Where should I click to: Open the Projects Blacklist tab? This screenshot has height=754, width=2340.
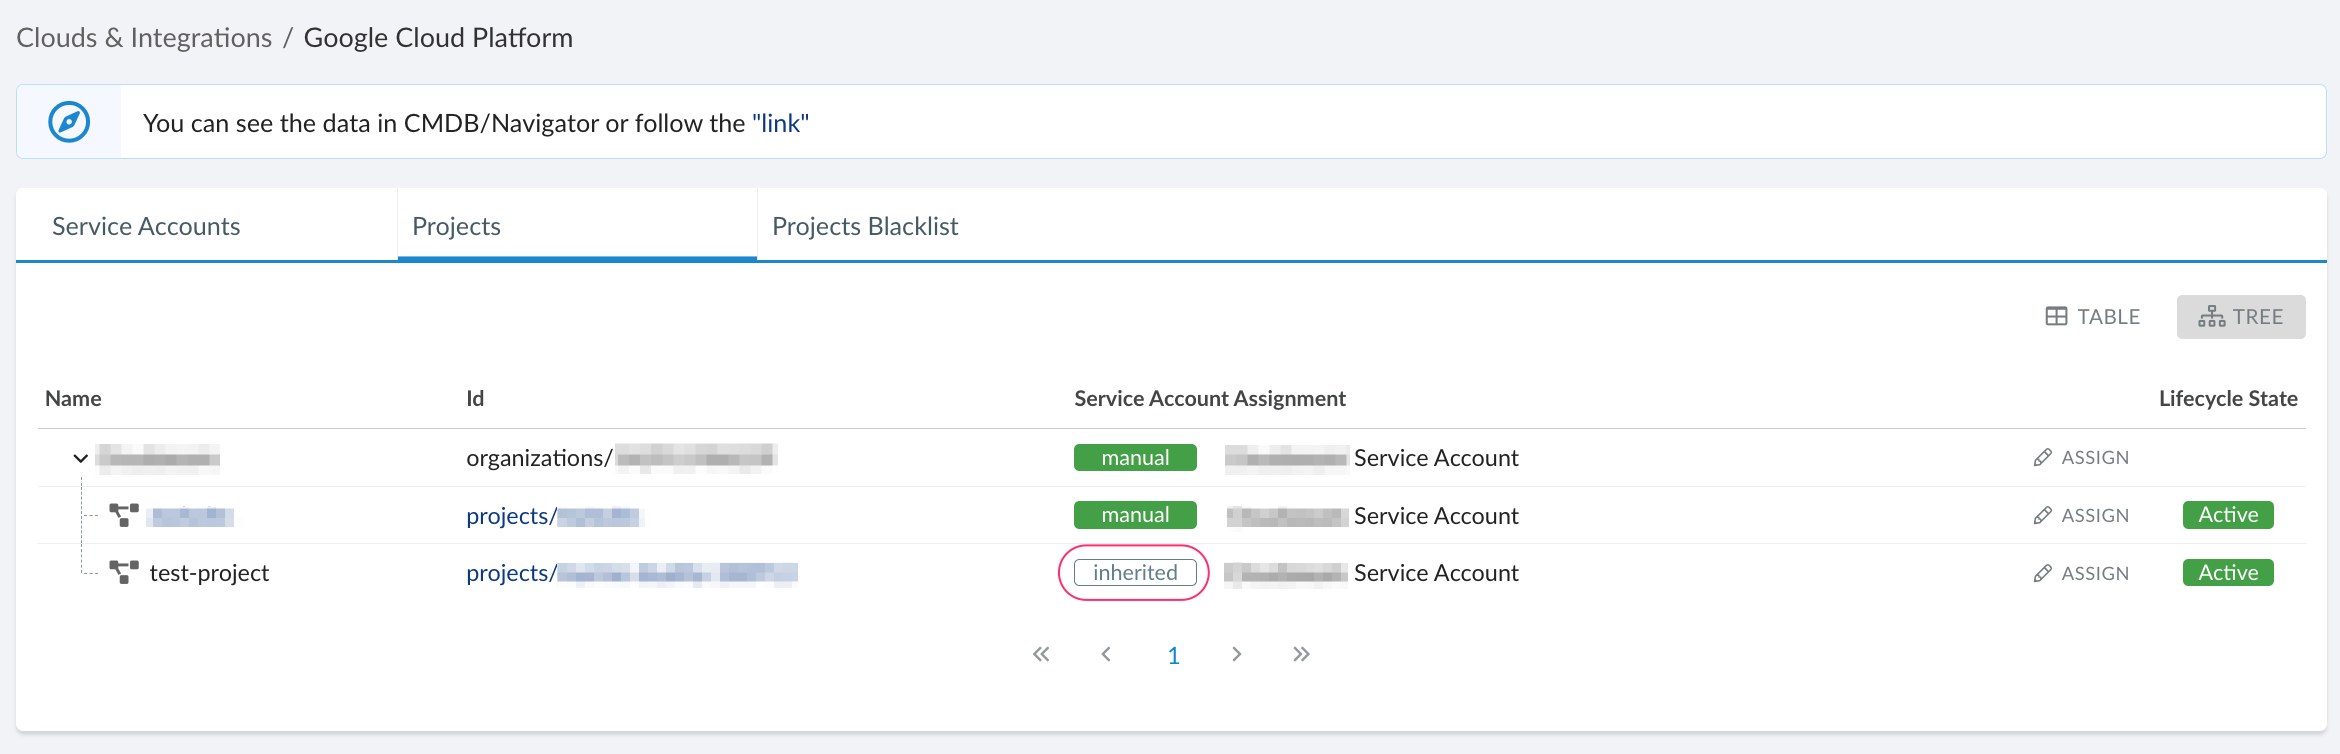point(864,226)
